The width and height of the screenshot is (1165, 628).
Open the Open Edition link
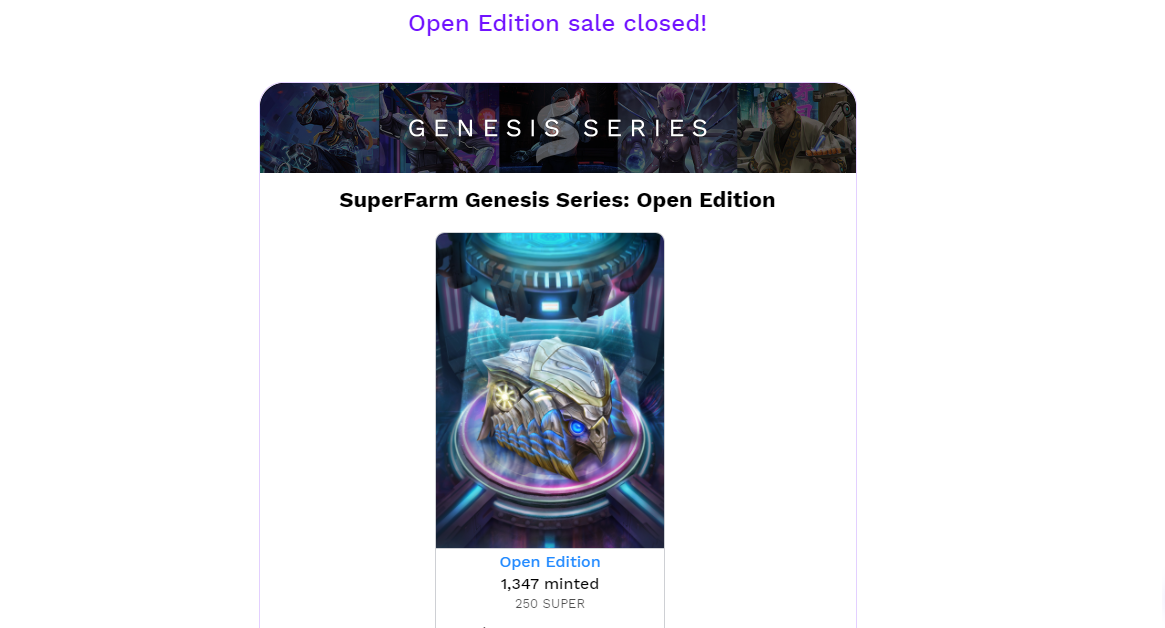(550, 562)
